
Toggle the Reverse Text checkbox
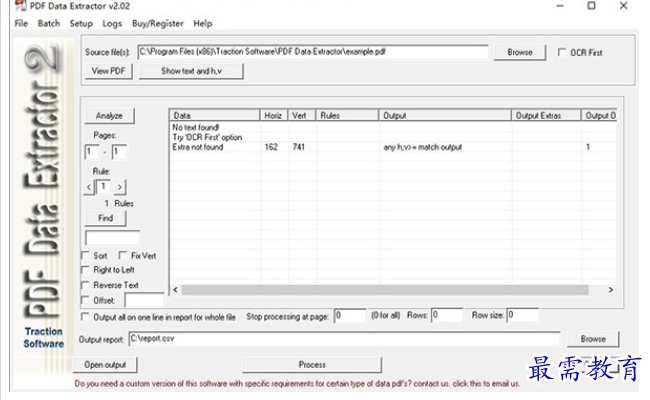[85, 285]
